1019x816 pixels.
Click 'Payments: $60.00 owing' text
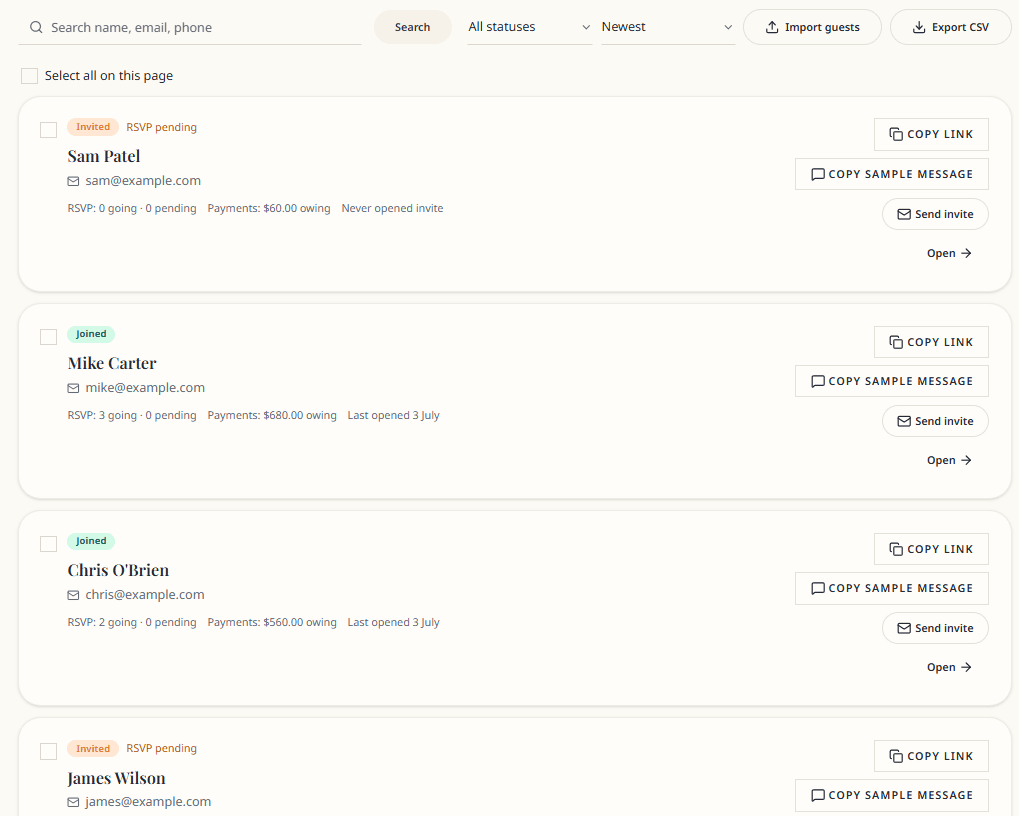coord(269,209)
